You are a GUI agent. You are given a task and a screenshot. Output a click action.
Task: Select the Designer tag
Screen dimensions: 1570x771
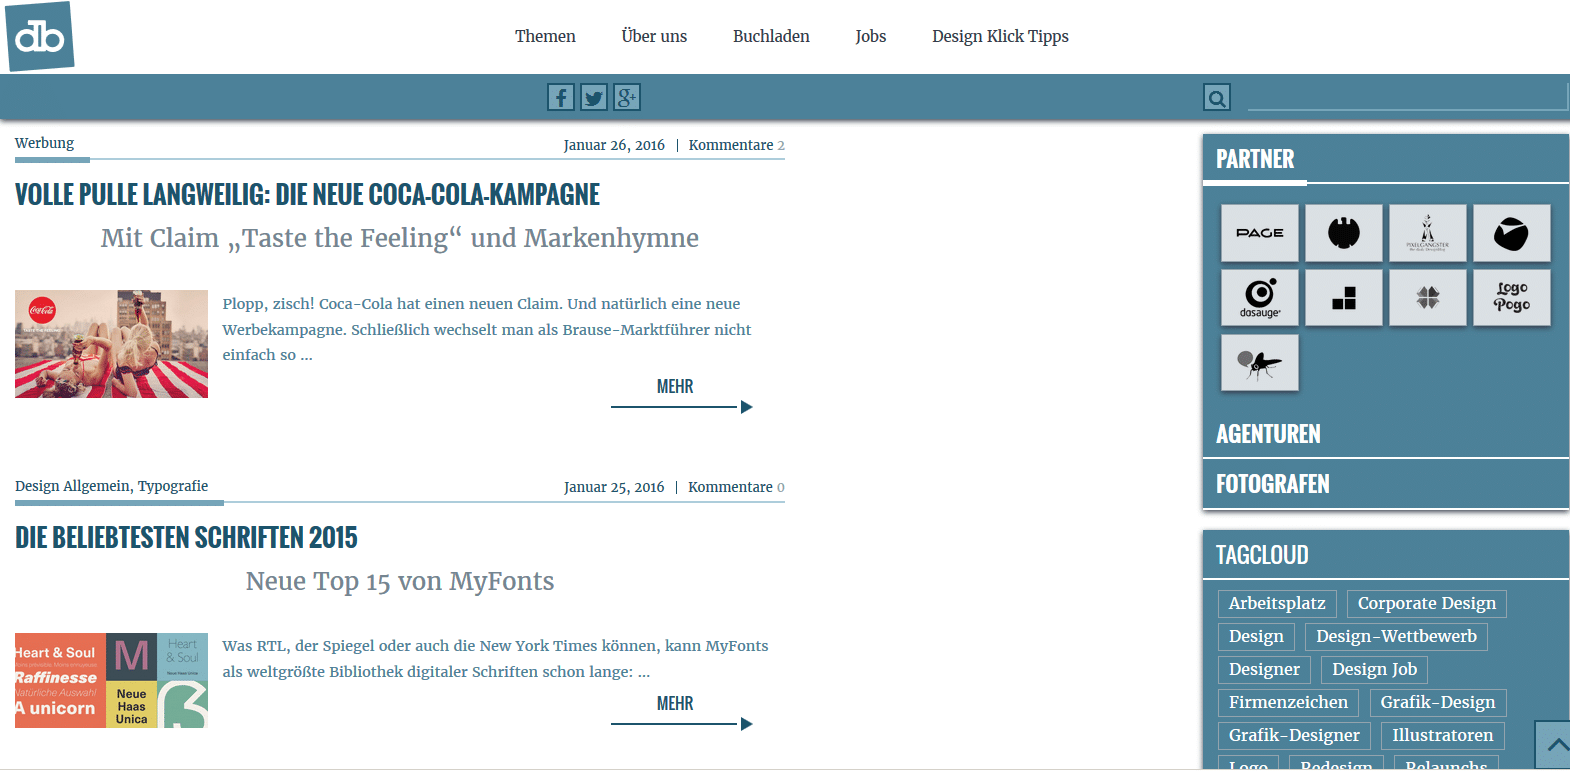click(x=1264, y=669)
